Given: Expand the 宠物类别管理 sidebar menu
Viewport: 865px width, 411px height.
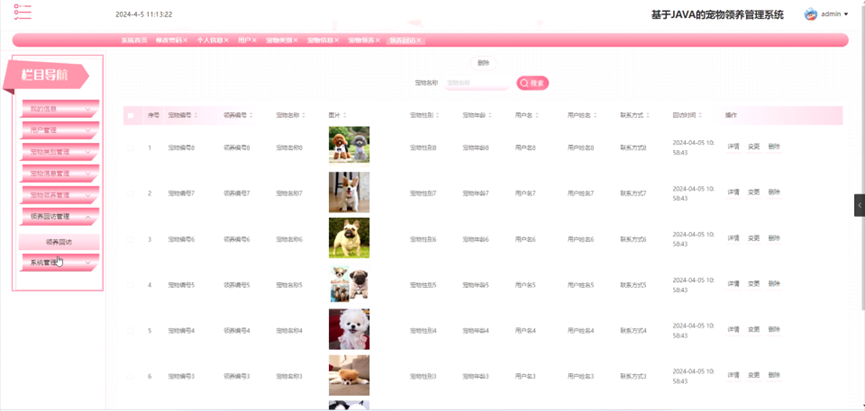Looking at the screenshot, I should [x=60, y=152].
